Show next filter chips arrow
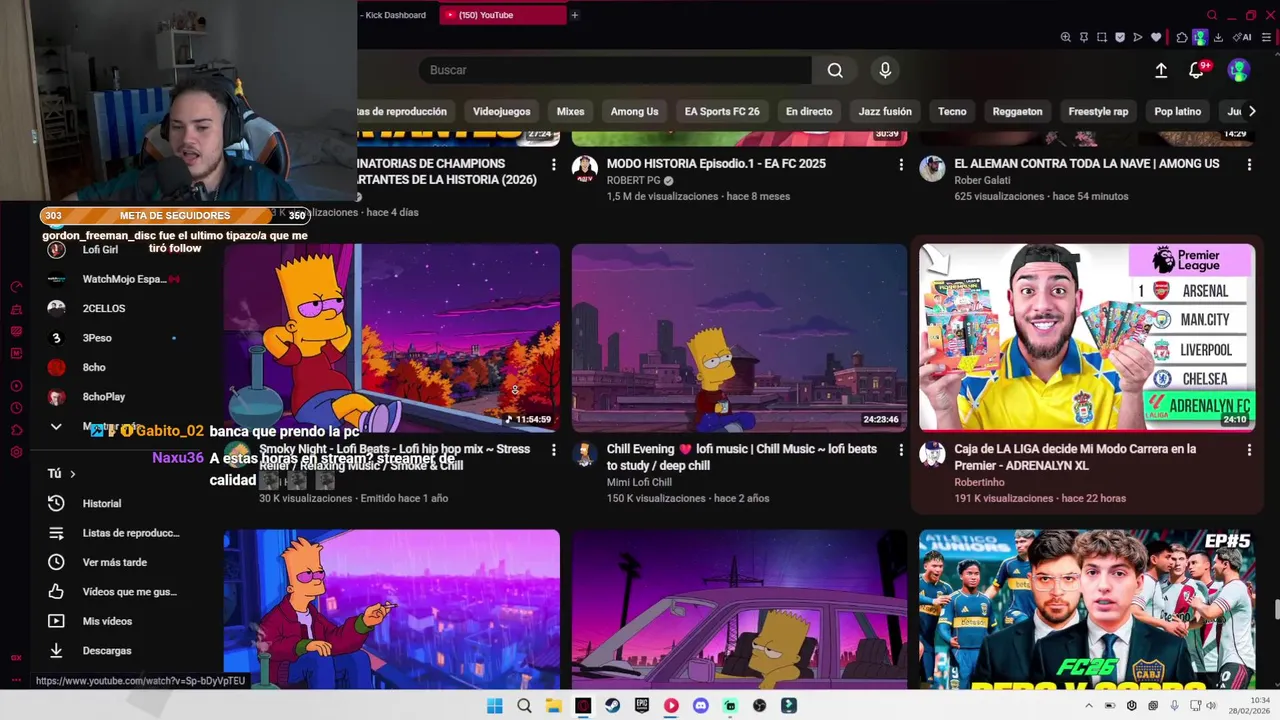 tap(1251, 111)
